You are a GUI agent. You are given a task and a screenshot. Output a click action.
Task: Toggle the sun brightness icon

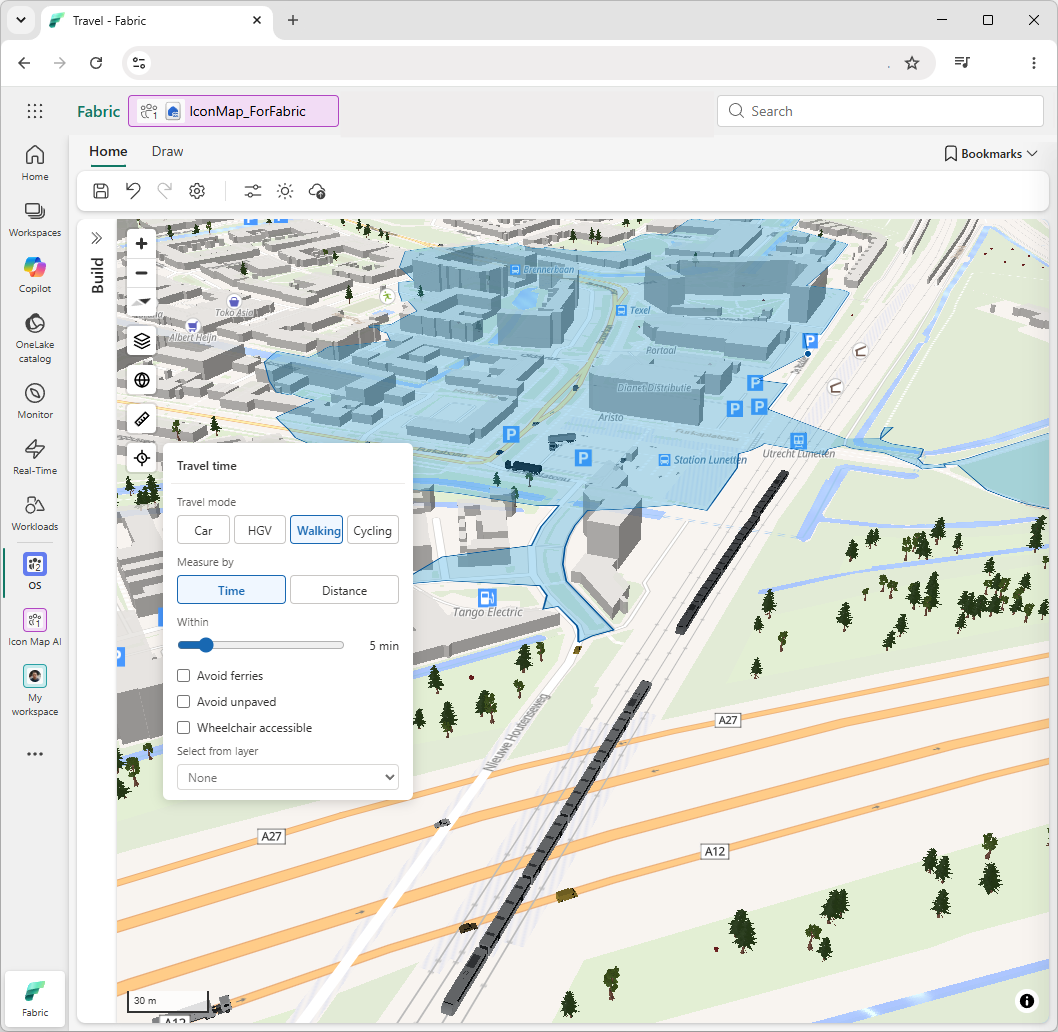pyautogui.click(x=285, y=191)
